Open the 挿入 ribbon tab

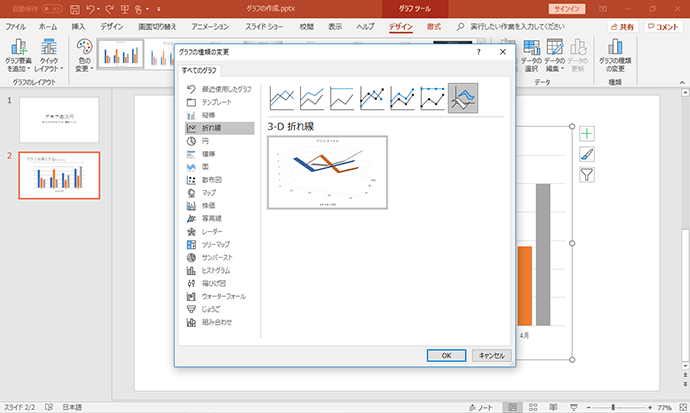(x=78, y=27)
